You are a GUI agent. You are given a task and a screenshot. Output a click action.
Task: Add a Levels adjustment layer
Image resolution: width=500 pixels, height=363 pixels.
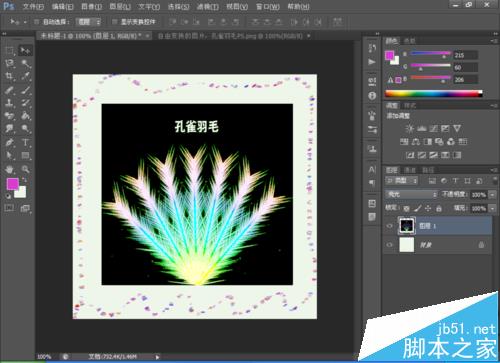pos(422,128)
